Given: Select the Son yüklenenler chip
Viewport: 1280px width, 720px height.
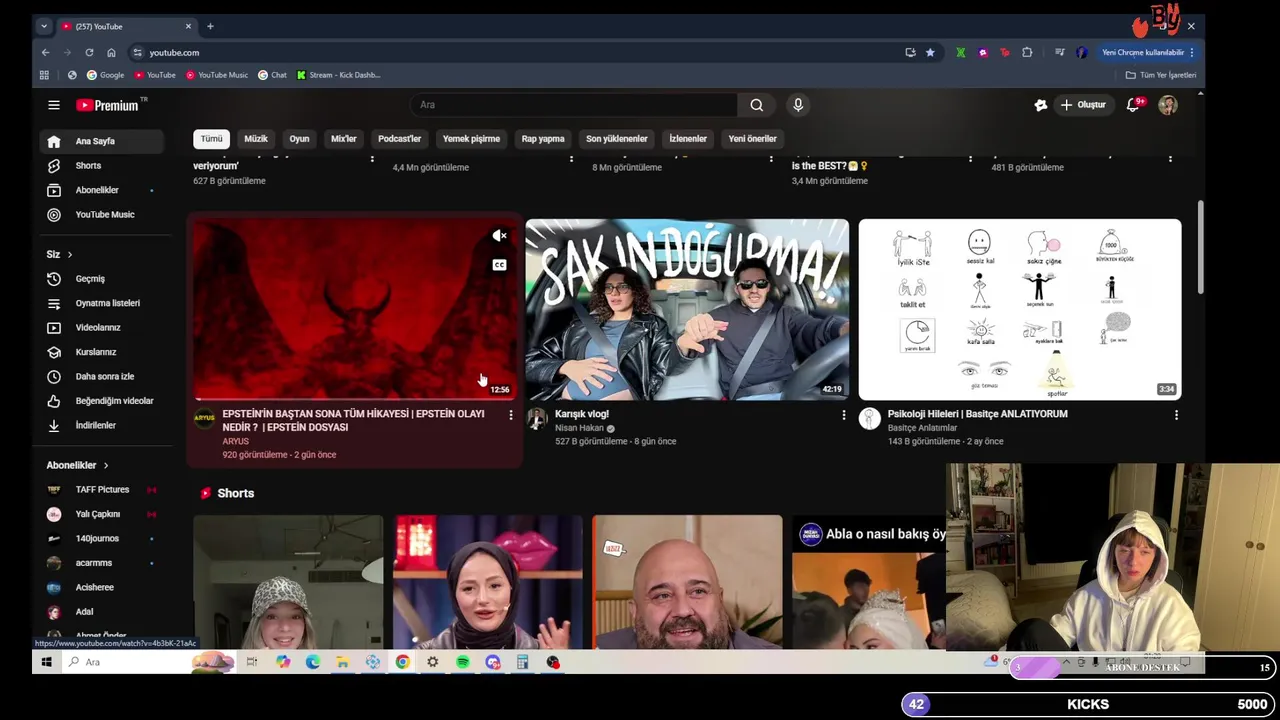Looking at the screenshot, I should 617,139.
